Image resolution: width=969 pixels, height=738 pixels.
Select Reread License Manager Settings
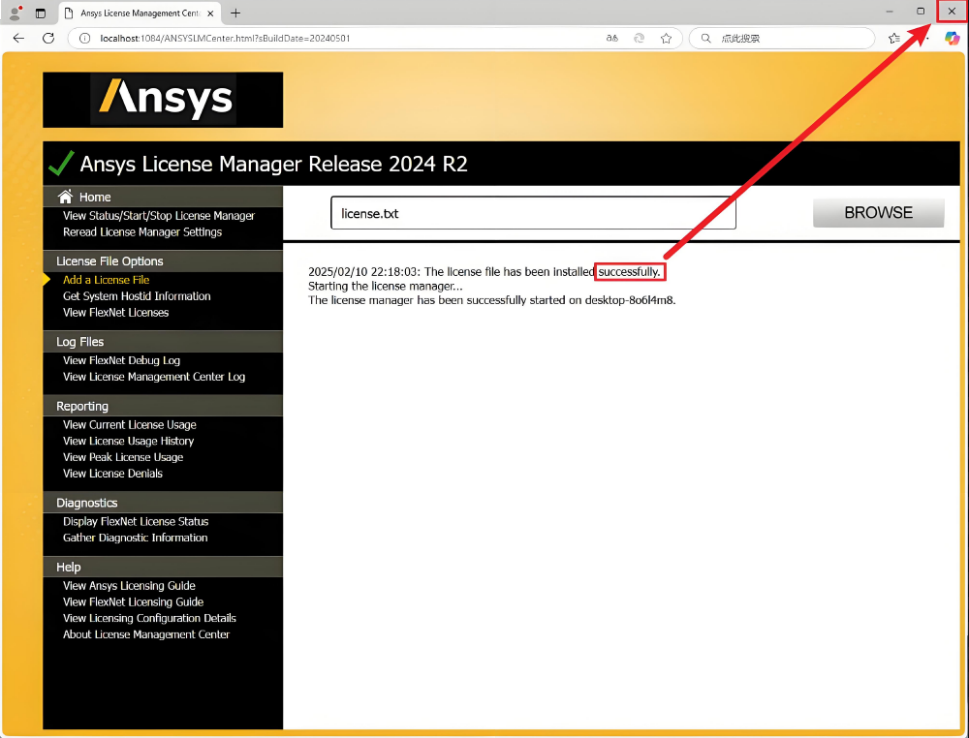[142, 232]
